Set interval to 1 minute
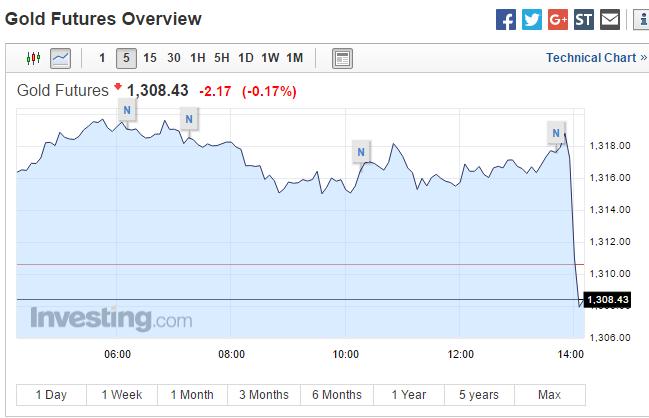Image resolution: width=649 pixels, height=418 pixels. coord(102,58)
